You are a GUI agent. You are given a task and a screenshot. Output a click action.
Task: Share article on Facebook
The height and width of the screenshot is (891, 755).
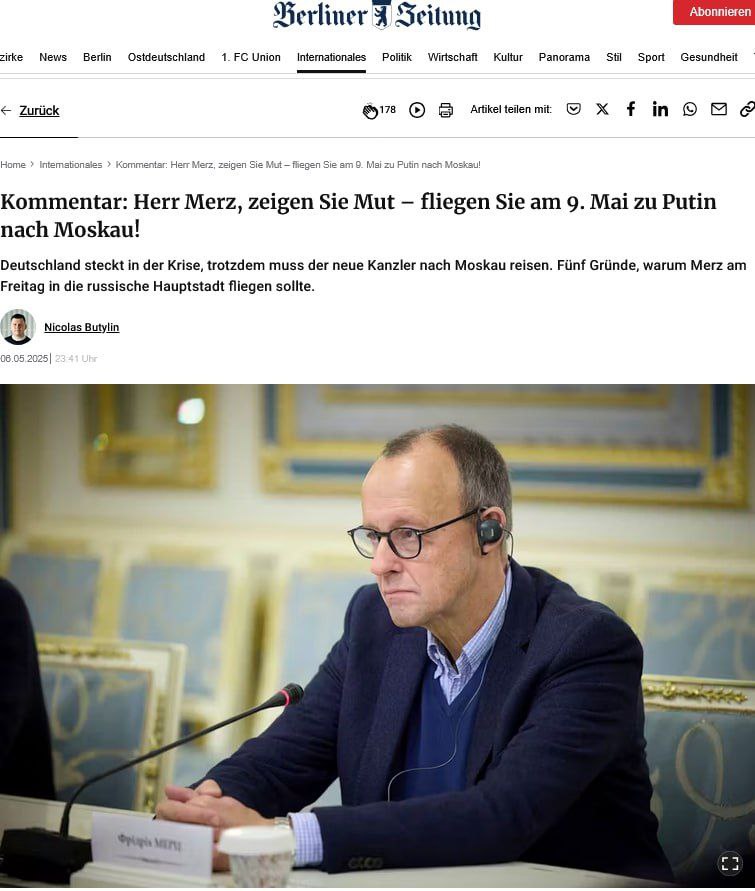pyautogui.click(x=631, y=109)
